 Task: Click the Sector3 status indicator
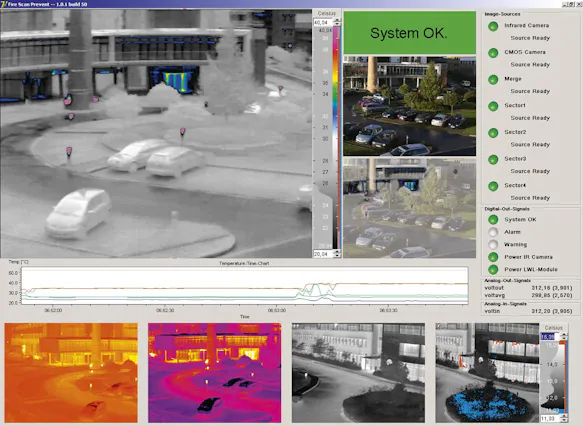pos(493,159)
